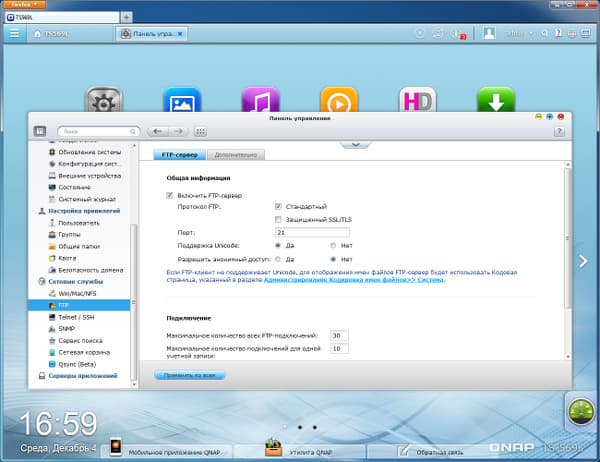
Task: Select the second desktop page dot
Action: (300, 427)
